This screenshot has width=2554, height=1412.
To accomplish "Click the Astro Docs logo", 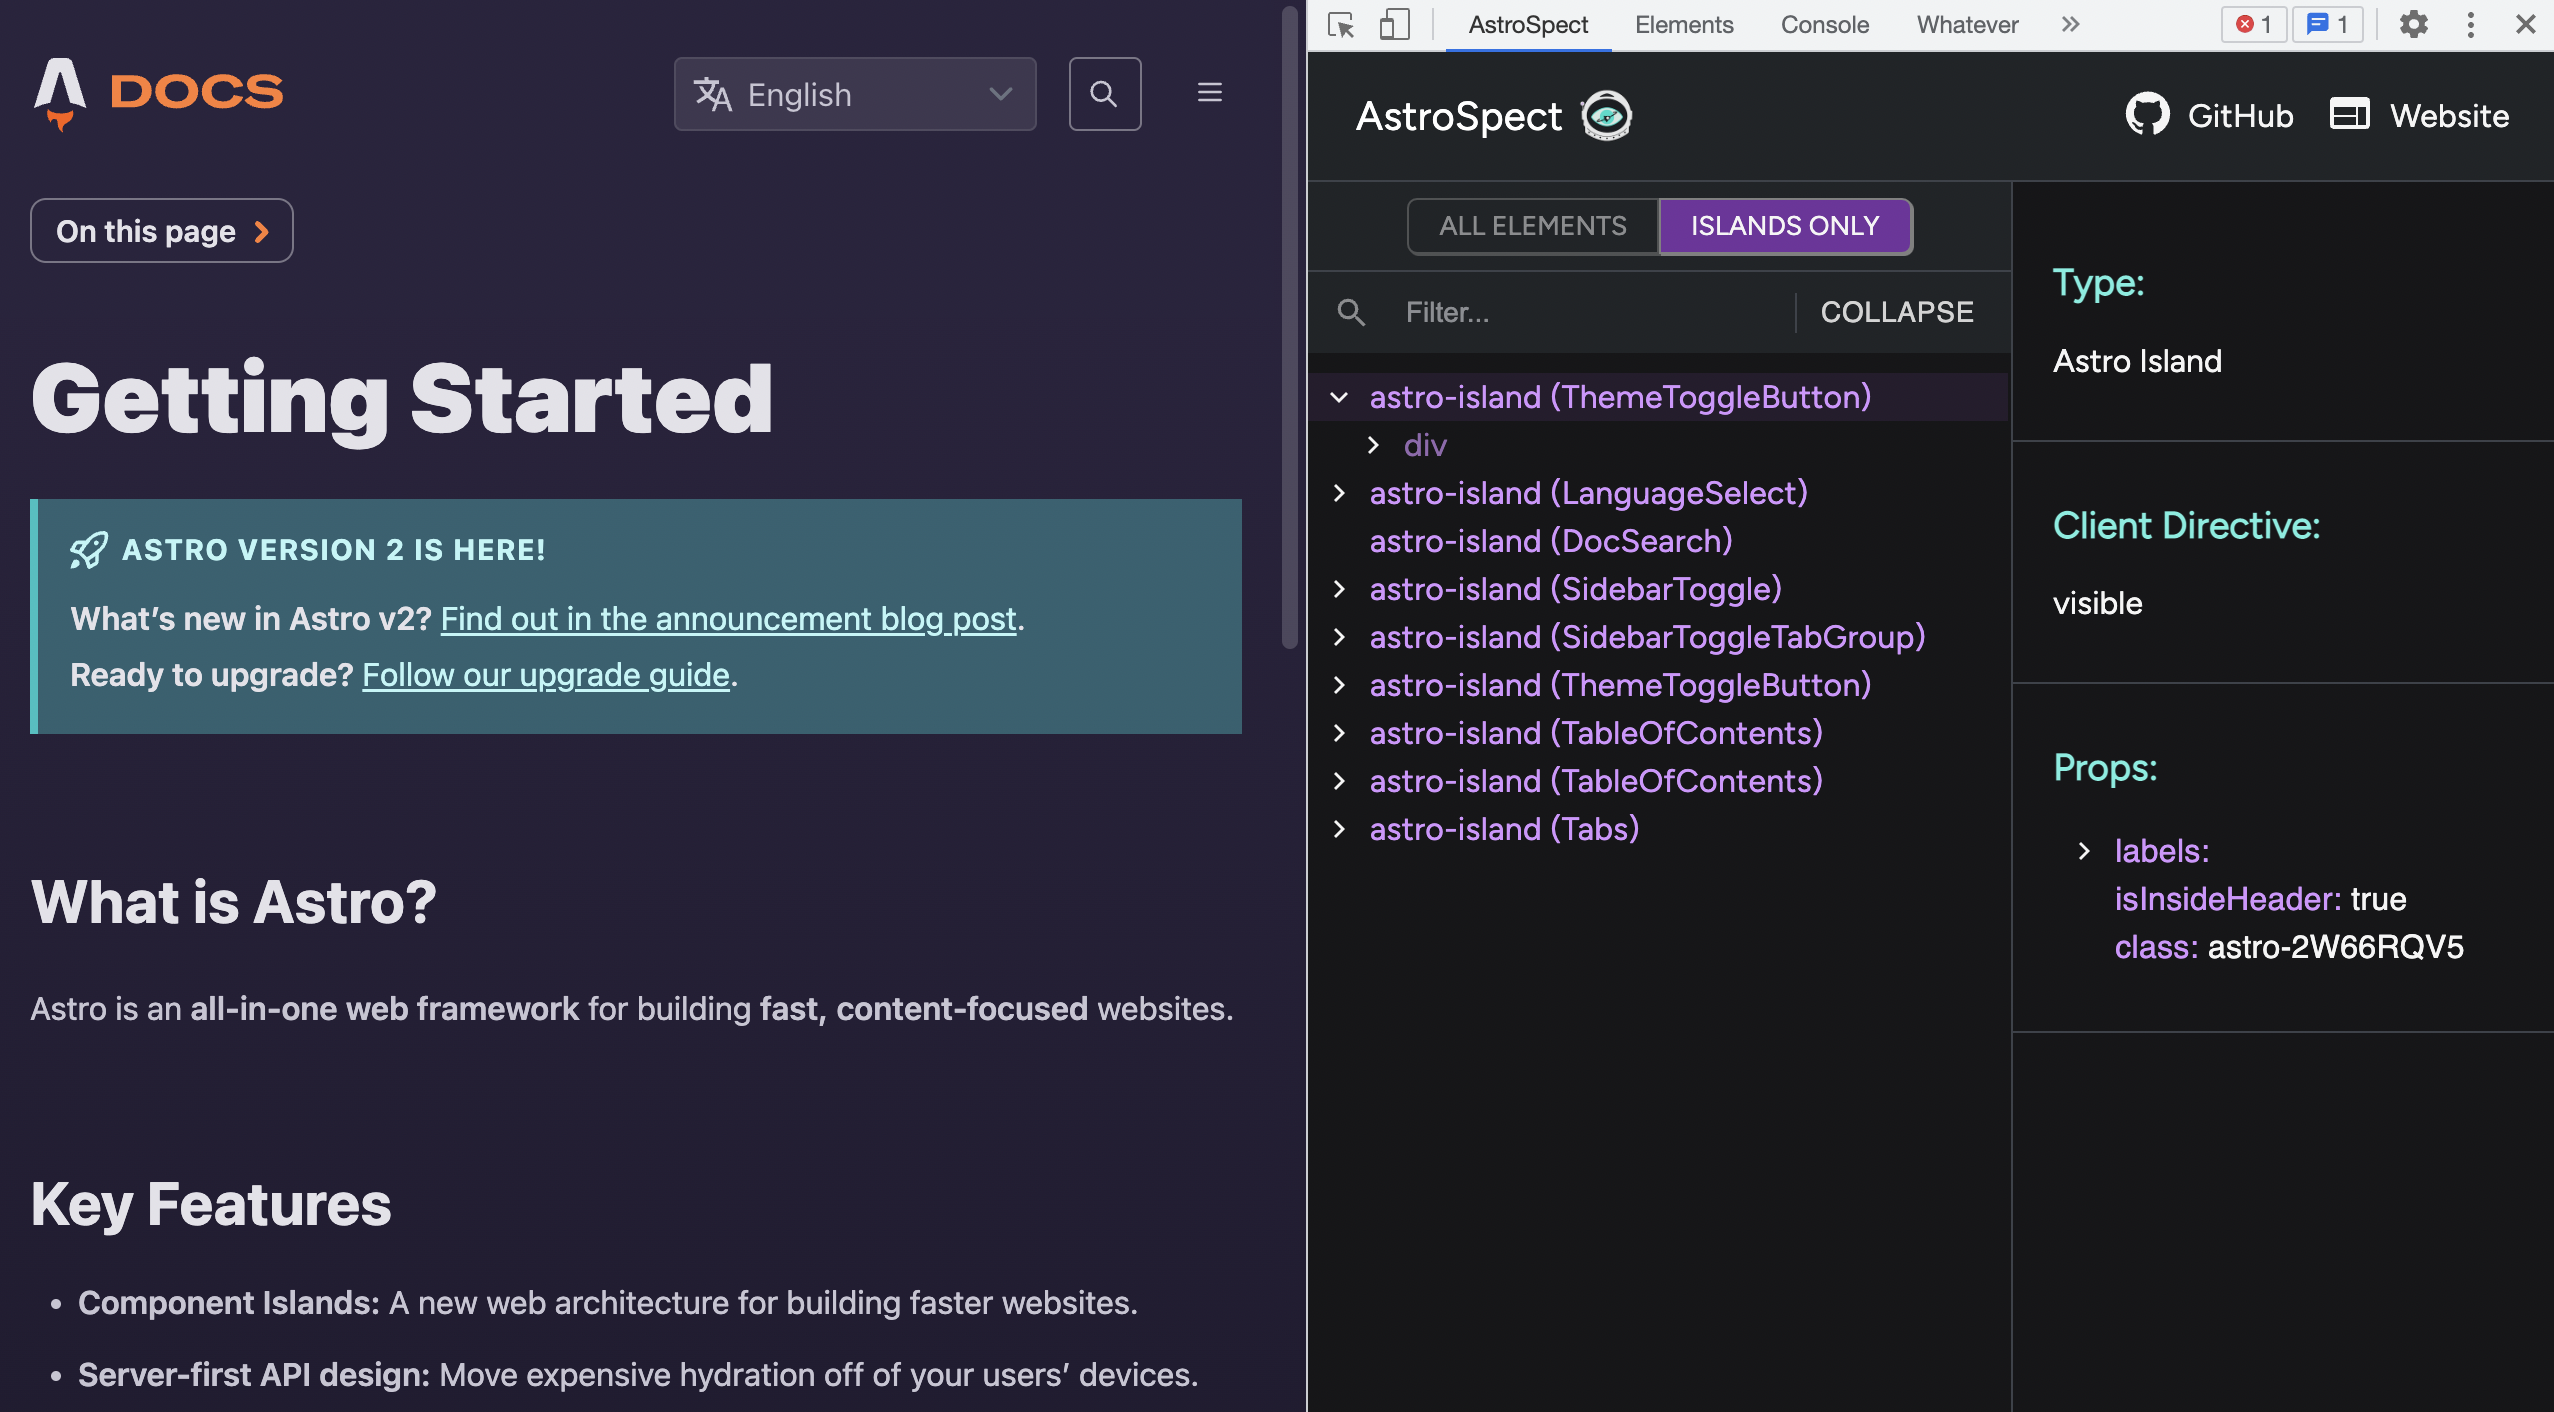I will (x=159, y=93).
